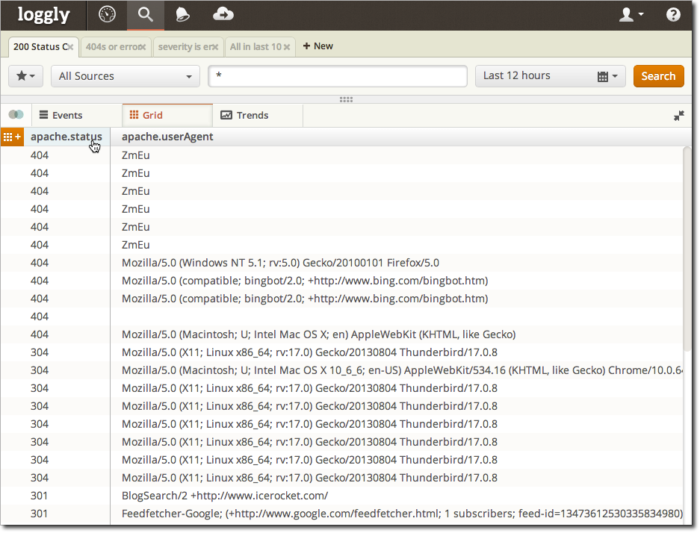This screenshot has width=700, height=533.
Task: Switch to the Trends tab
Action: pyautogui.click(x=244, y=115)
